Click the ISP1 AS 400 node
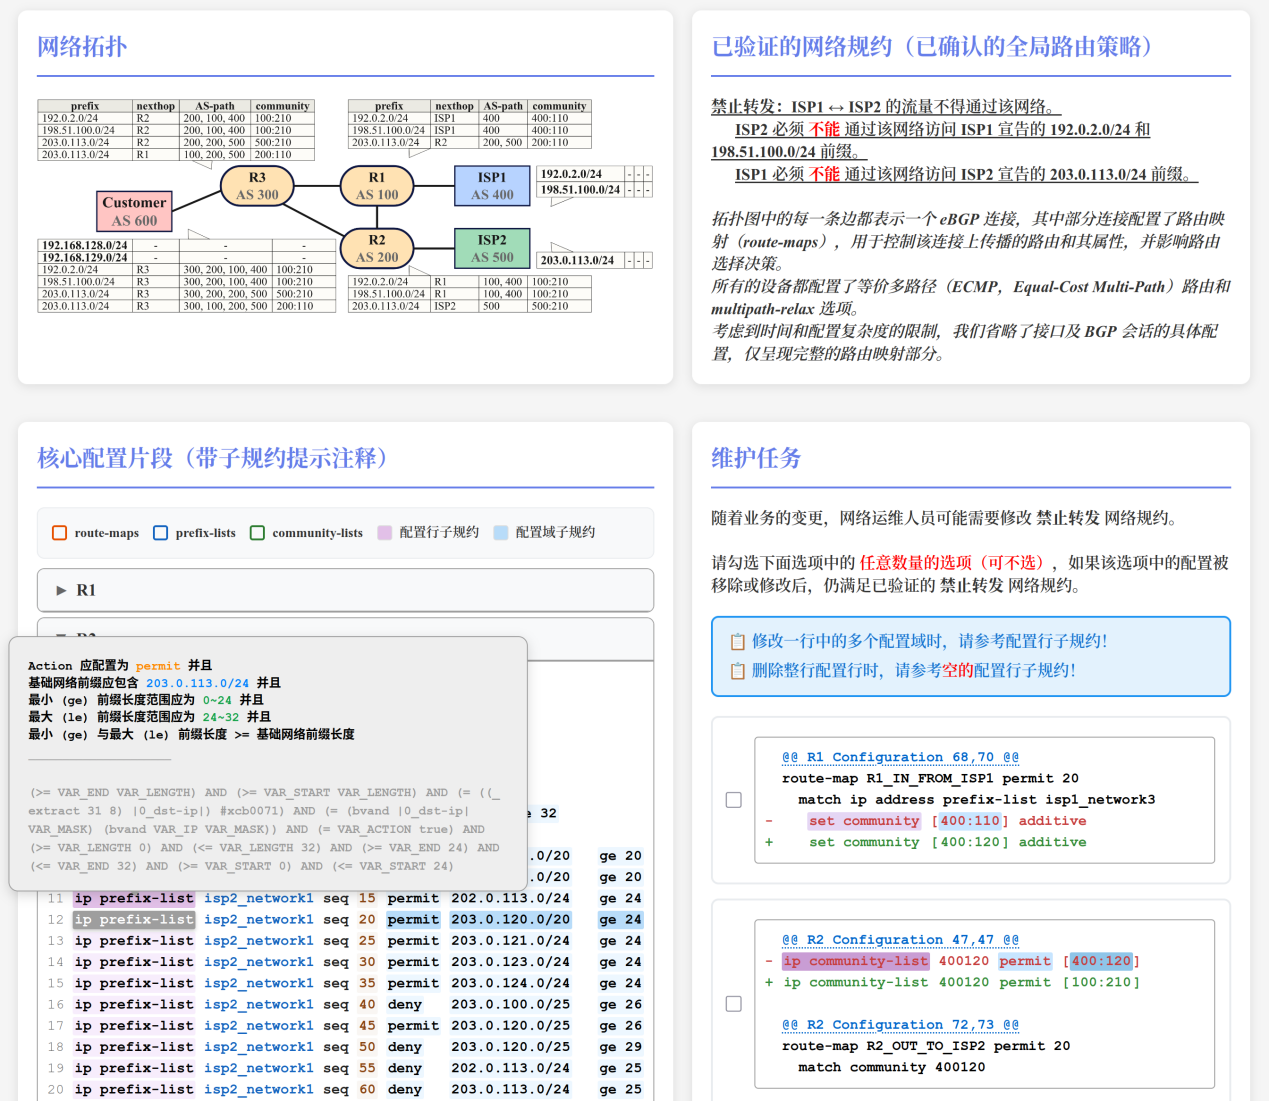Image resolution: width=1269 pixels, height=1101 pixels. [492, 186]
